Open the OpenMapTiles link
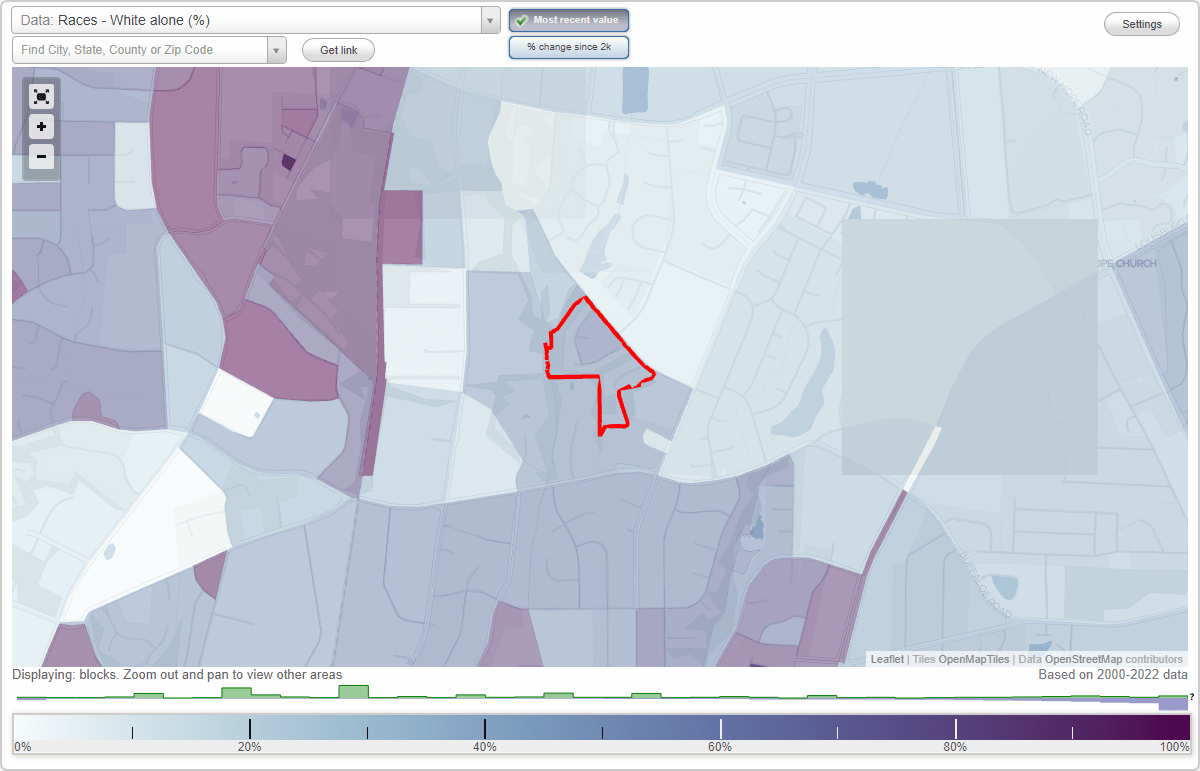 point(974,659)
